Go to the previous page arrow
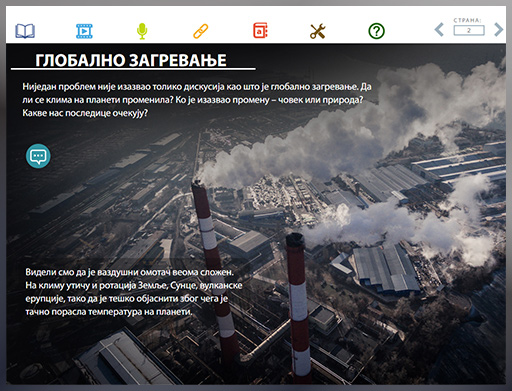Viewport: 512px width, 391px height. click(x=439, y=30)
